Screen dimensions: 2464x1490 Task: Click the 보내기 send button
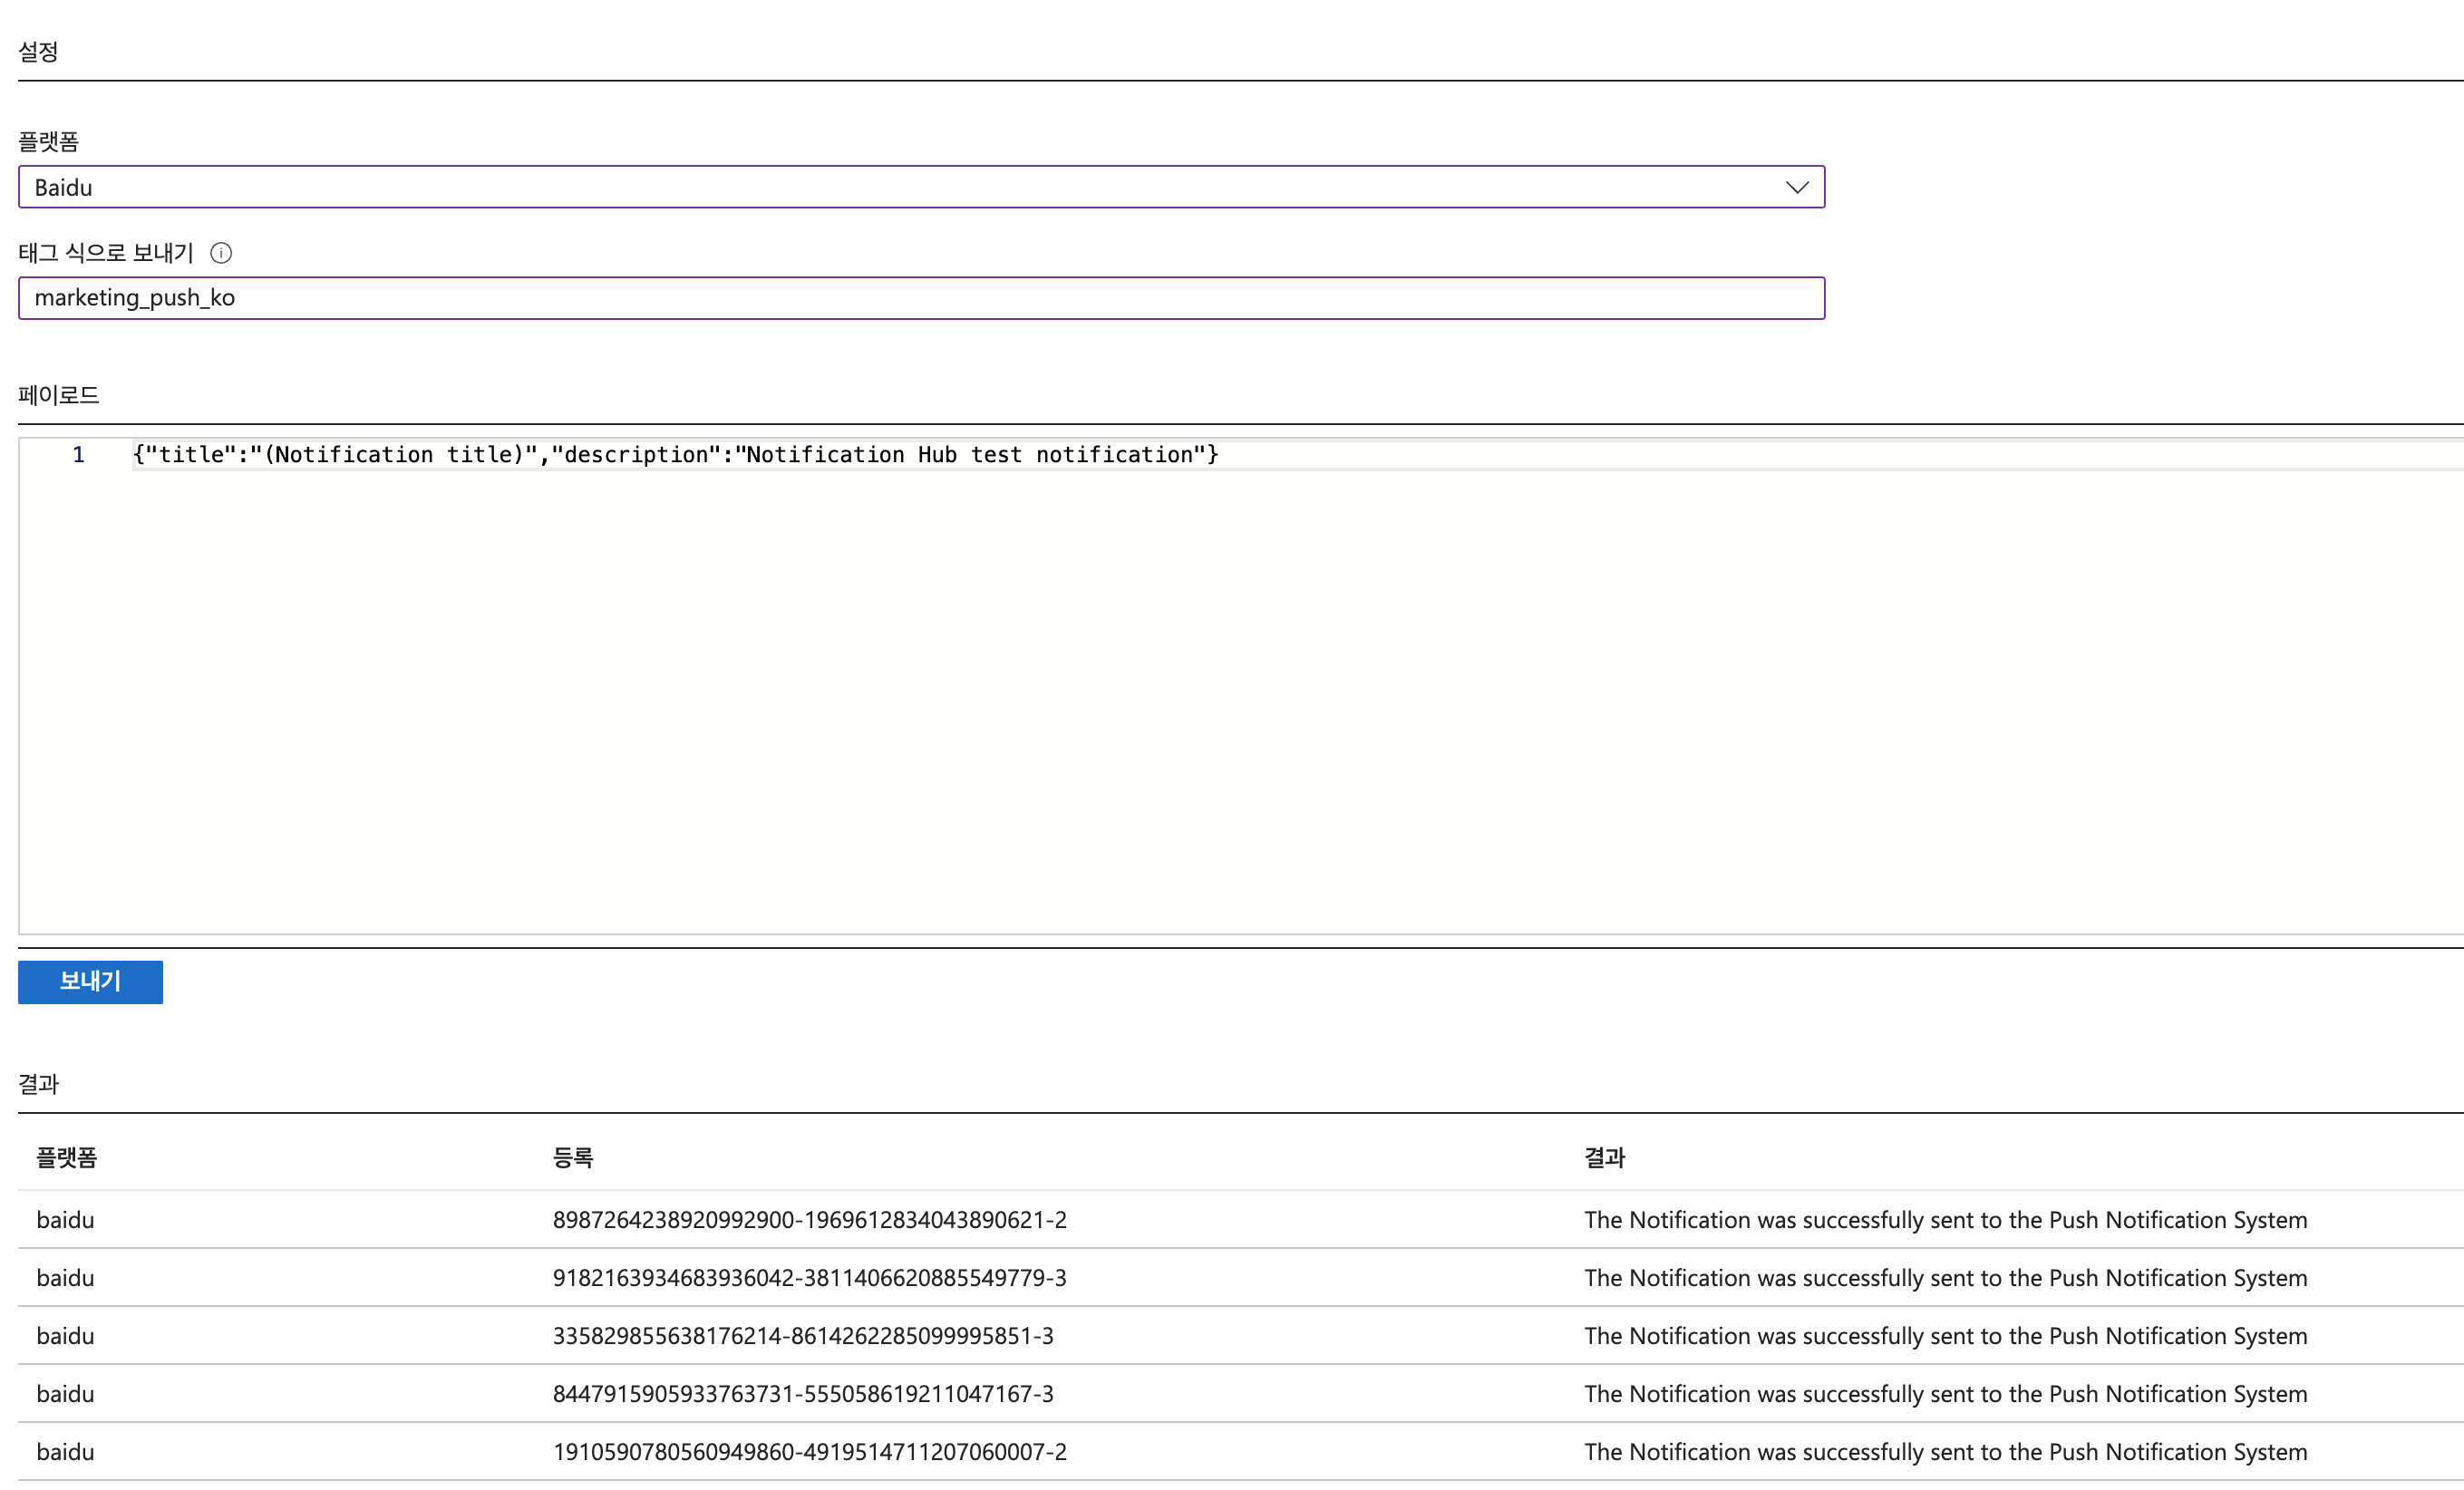(90, 982)
